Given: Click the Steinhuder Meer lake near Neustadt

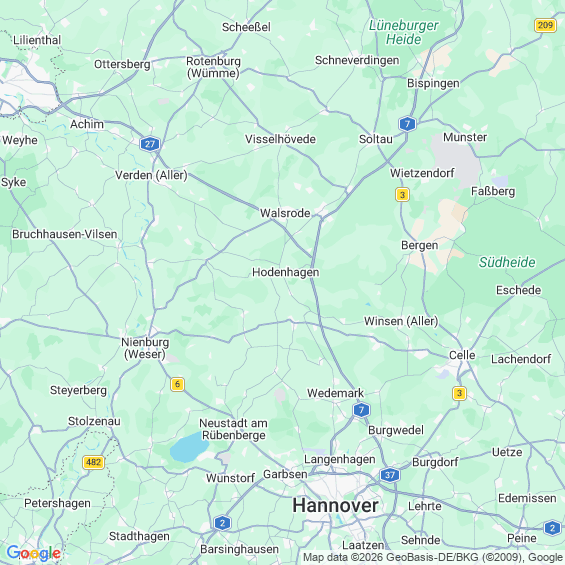Looking at the screenshot, I should pos(189,448).
